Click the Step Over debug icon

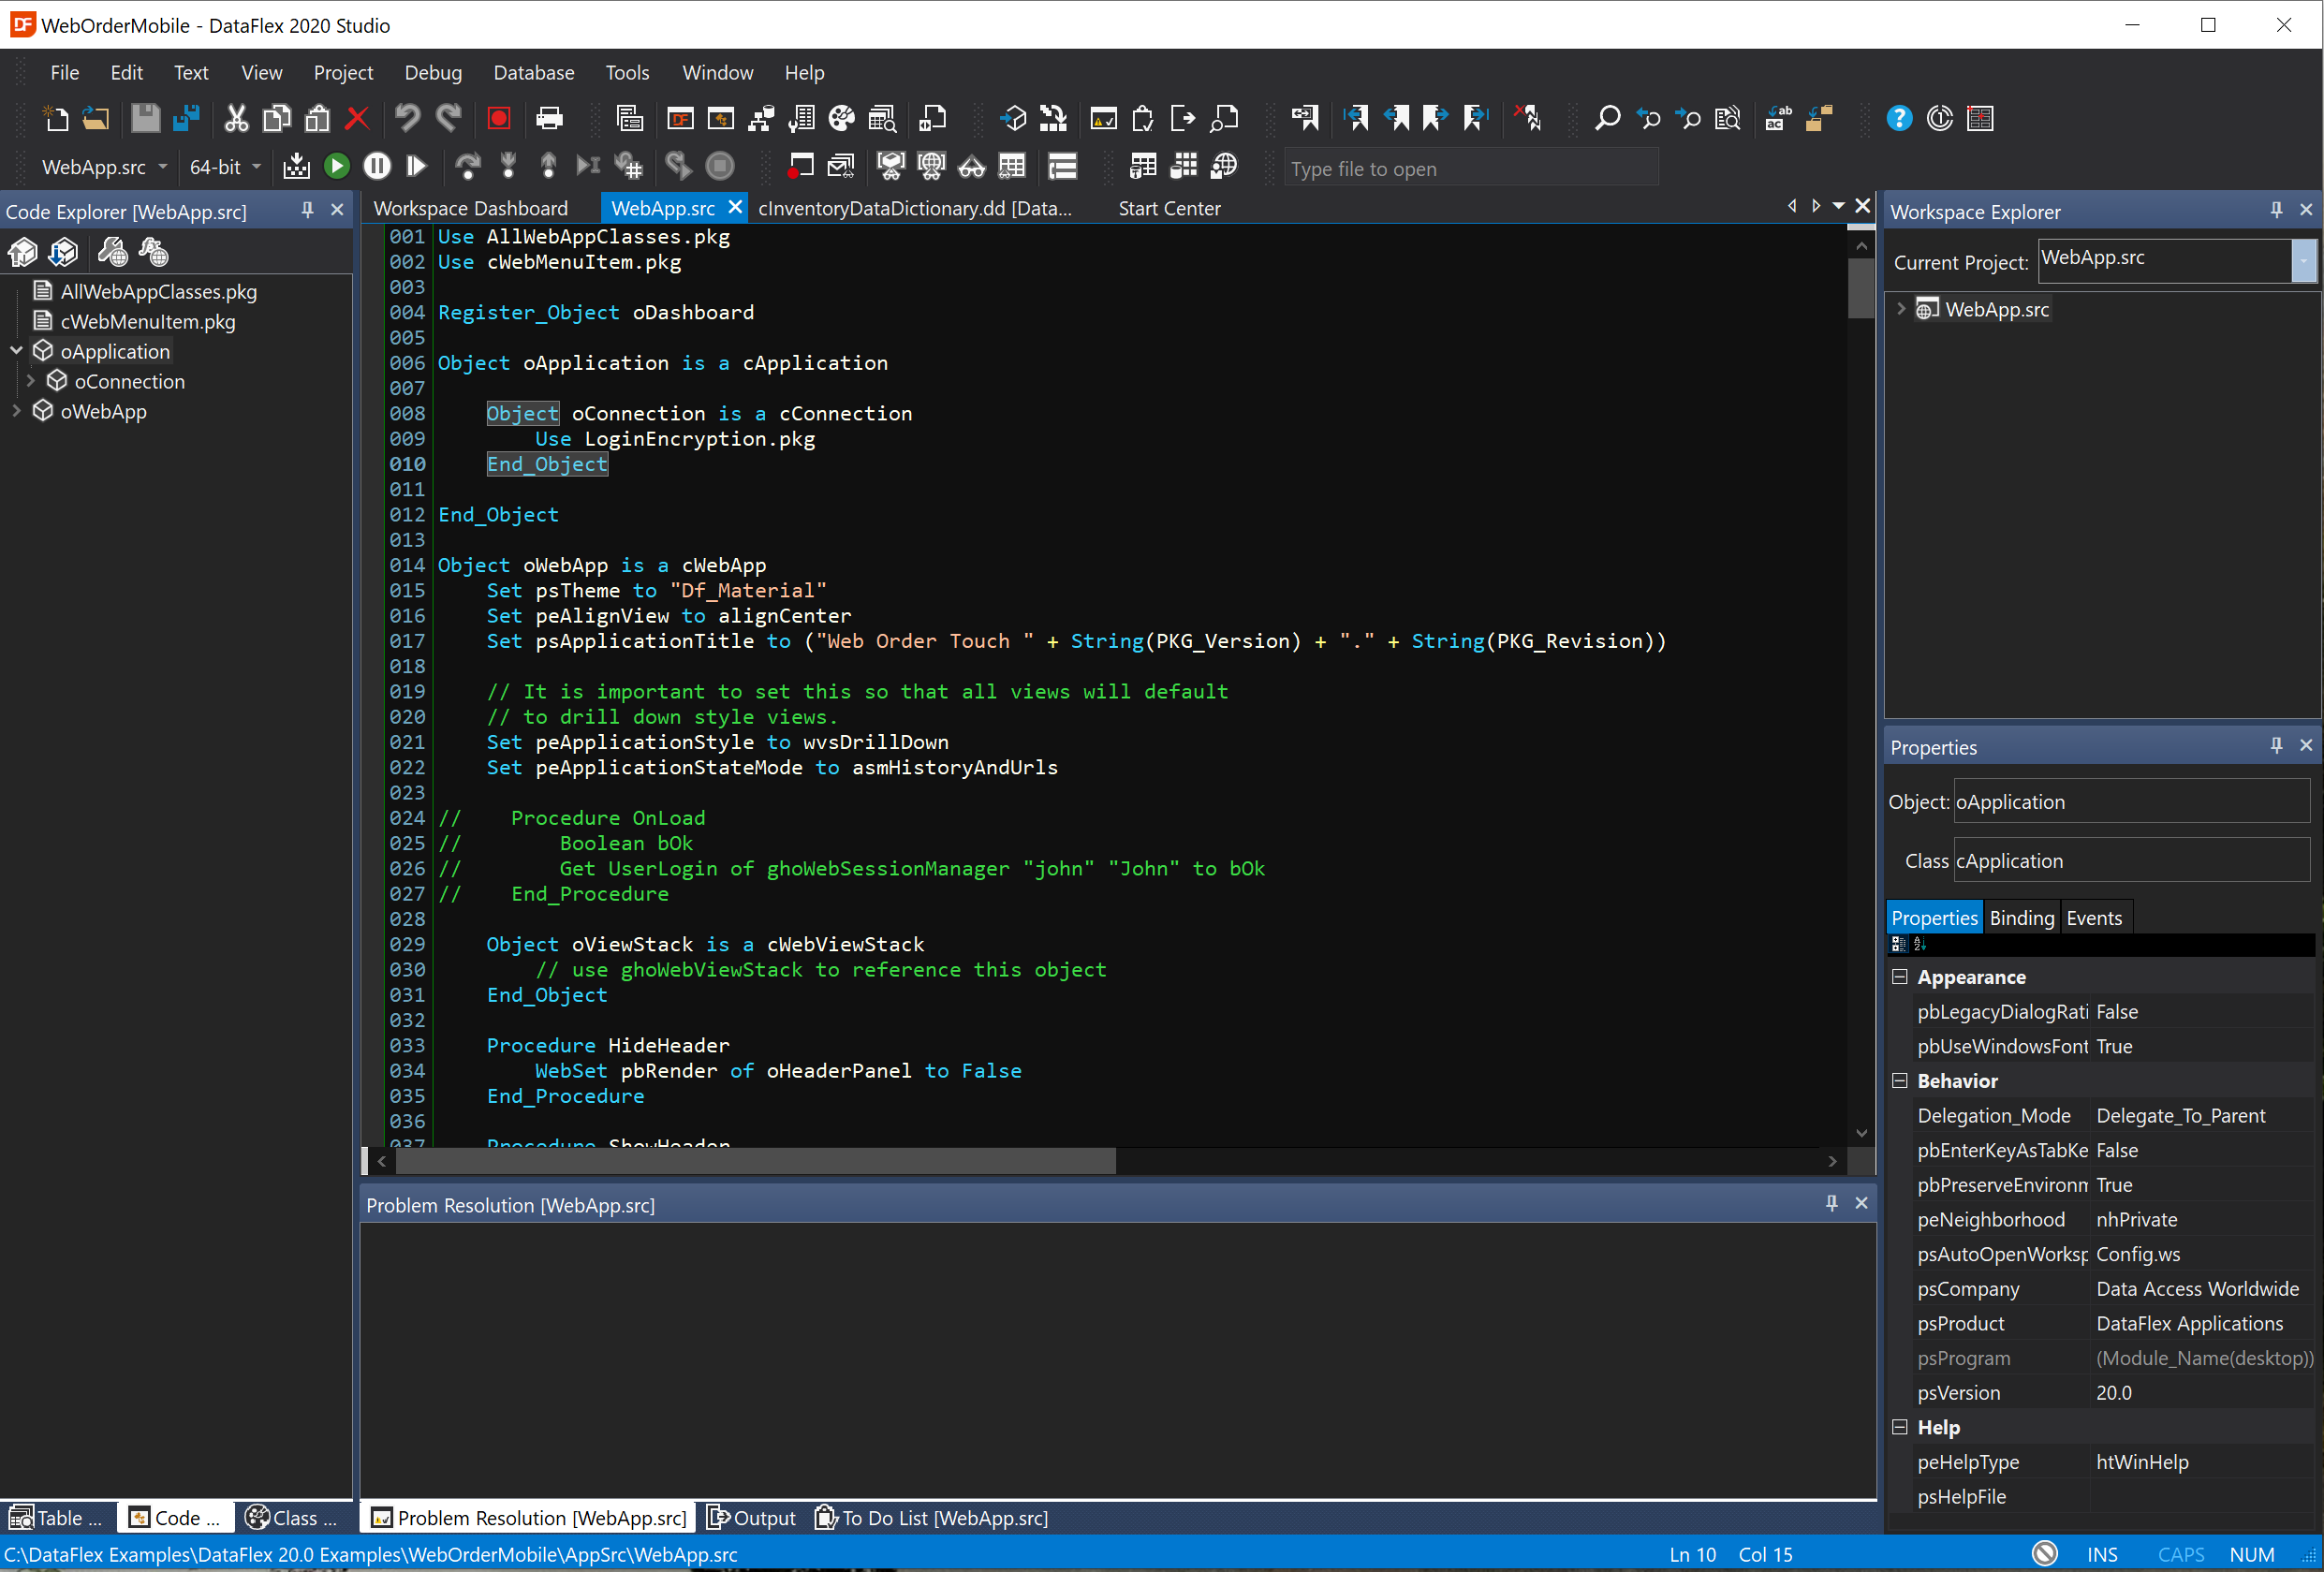467,166
